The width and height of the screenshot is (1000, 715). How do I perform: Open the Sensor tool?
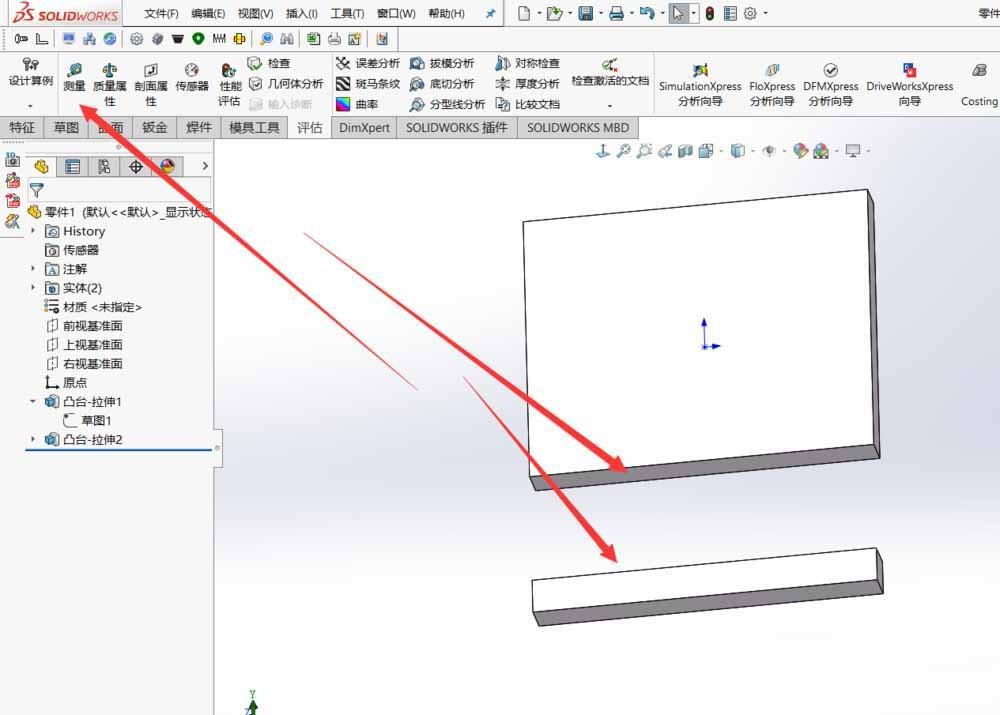coord(190,75)
